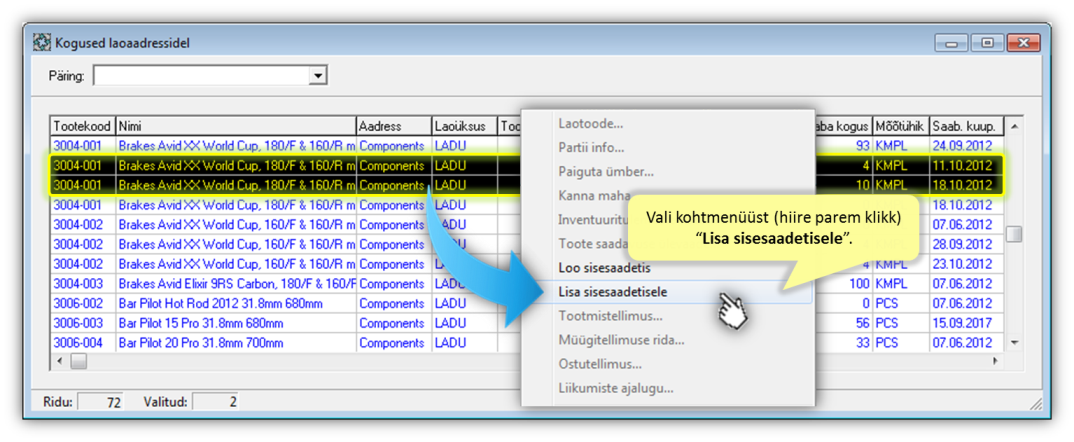
Task: Click 'Components' address in 3006-003 row
Action: (392, 323)
